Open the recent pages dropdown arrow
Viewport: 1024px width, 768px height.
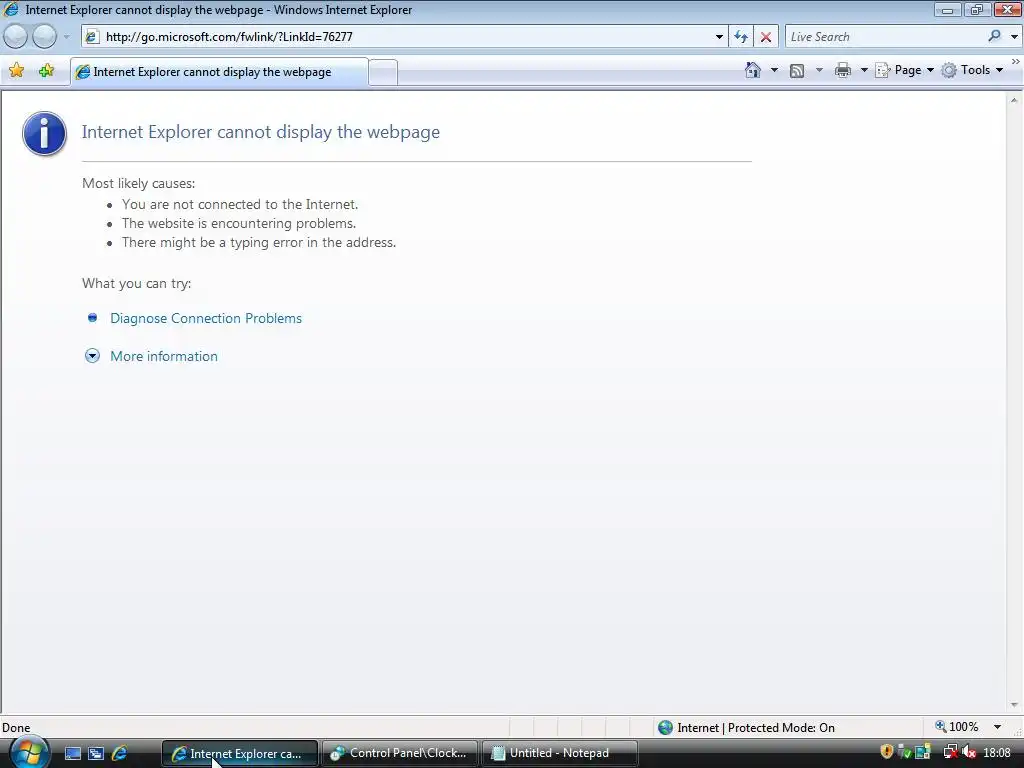(66, 37)
